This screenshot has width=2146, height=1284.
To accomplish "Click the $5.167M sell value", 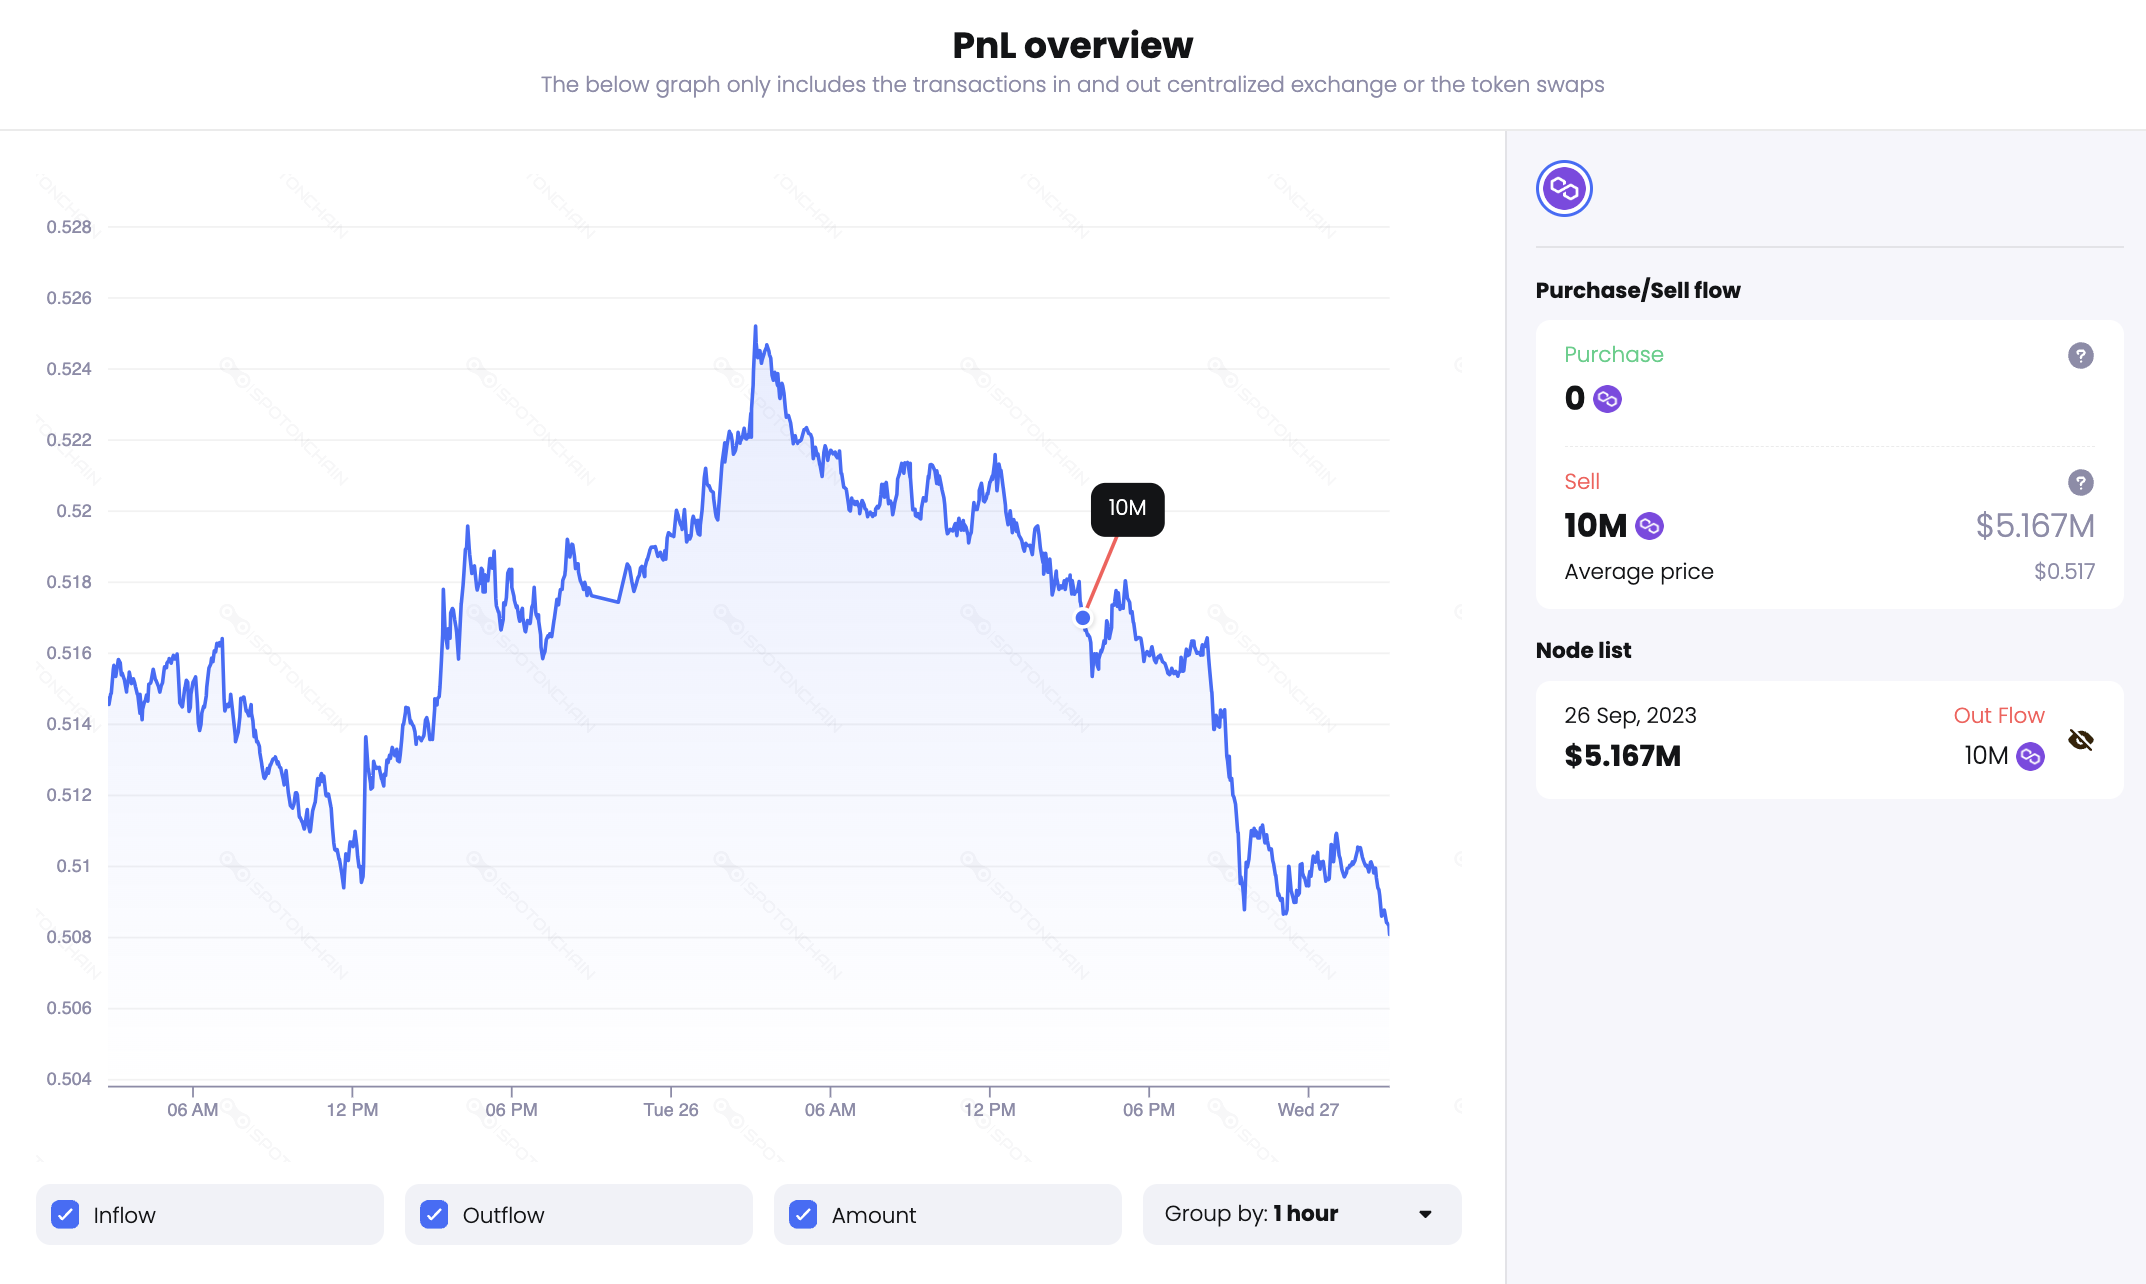I will pyautogui.click(x=2034, y=526).
